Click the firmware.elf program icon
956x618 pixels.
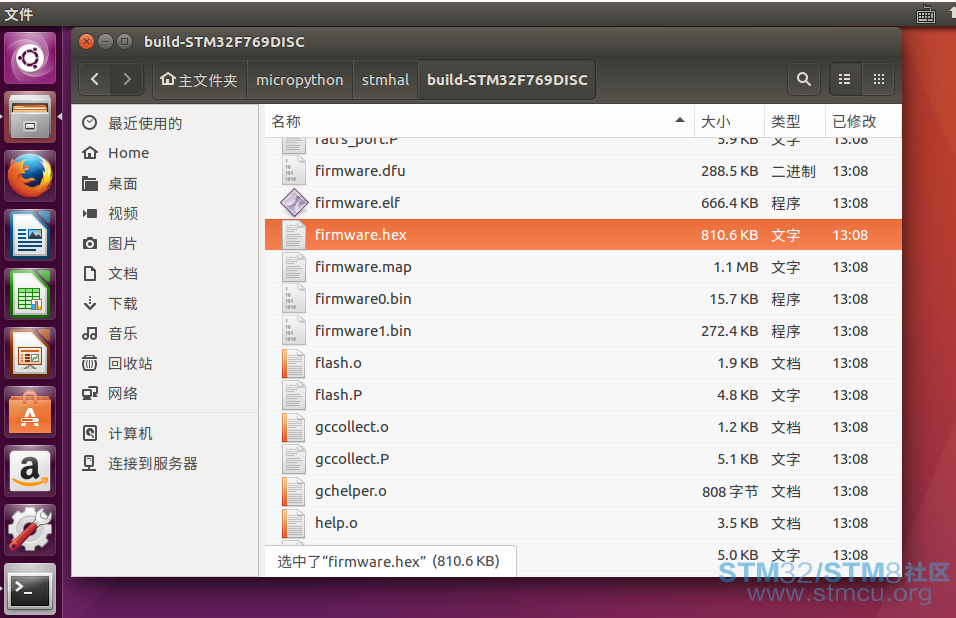294,203
